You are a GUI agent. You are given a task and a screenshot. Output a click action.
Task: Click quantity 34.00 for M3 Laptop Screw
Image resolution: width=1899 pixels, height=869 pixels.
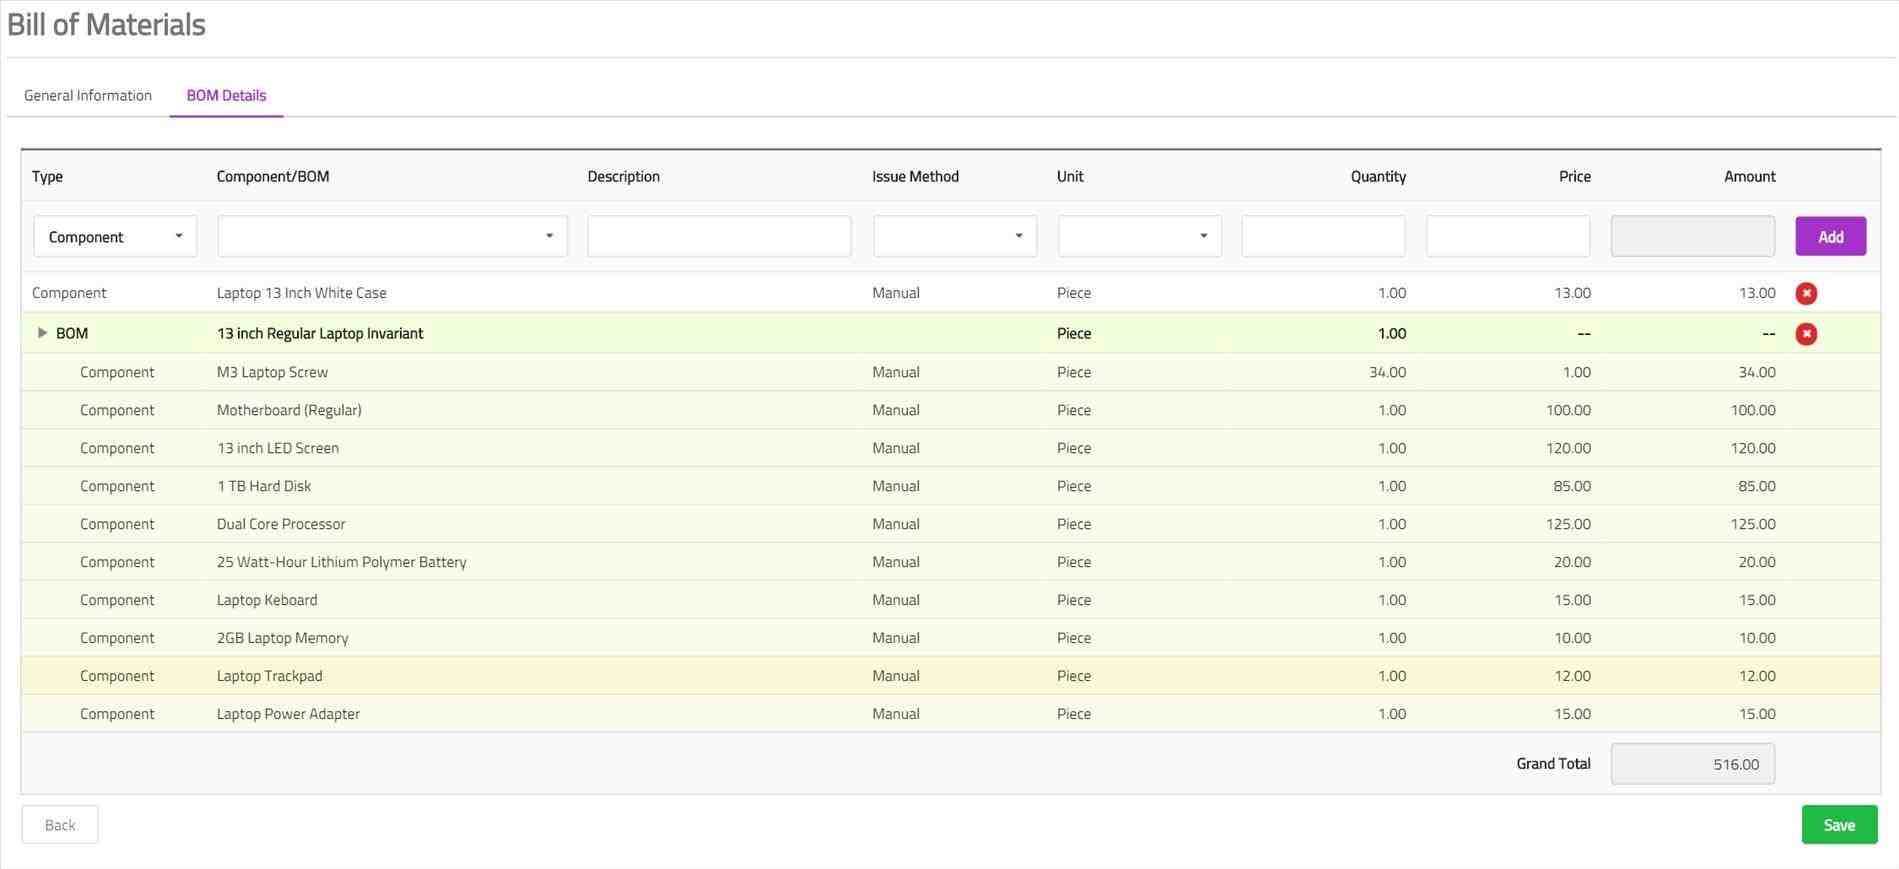(x=1387, y=372)
